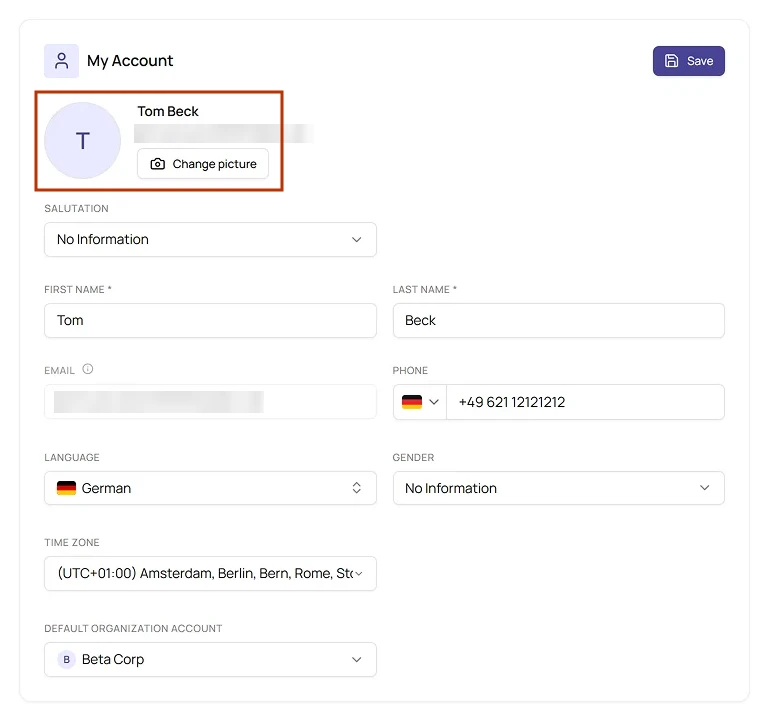Click the German flag in phone field
770x722 pixels.
coord(412,402)
